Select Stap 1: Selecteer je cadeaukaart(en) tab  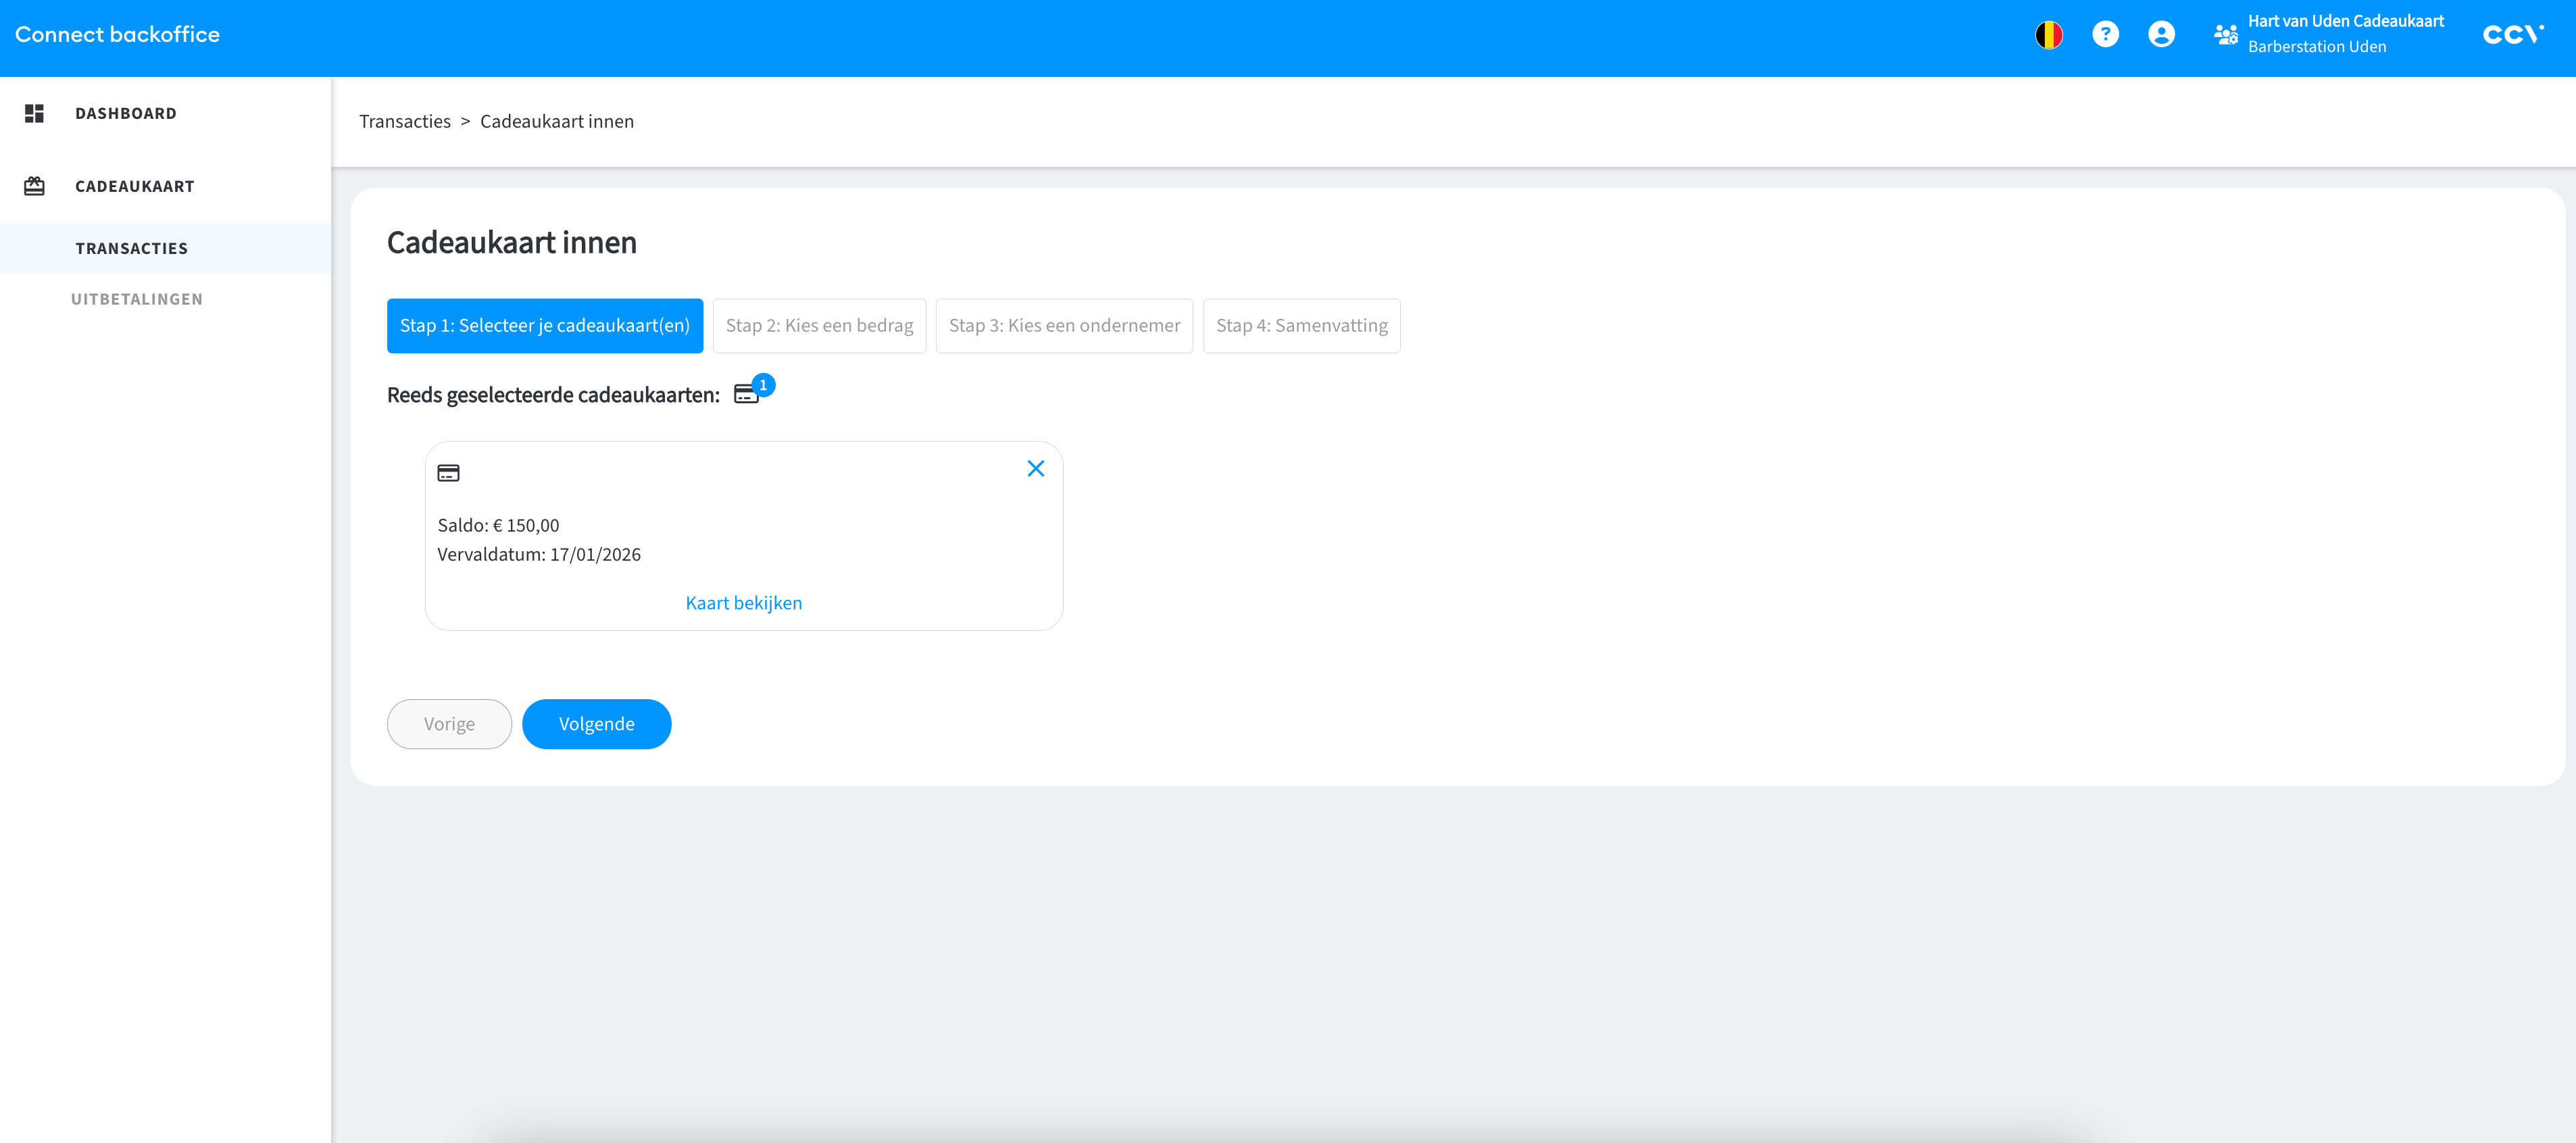pyautogui.click(x=544, y=326)
